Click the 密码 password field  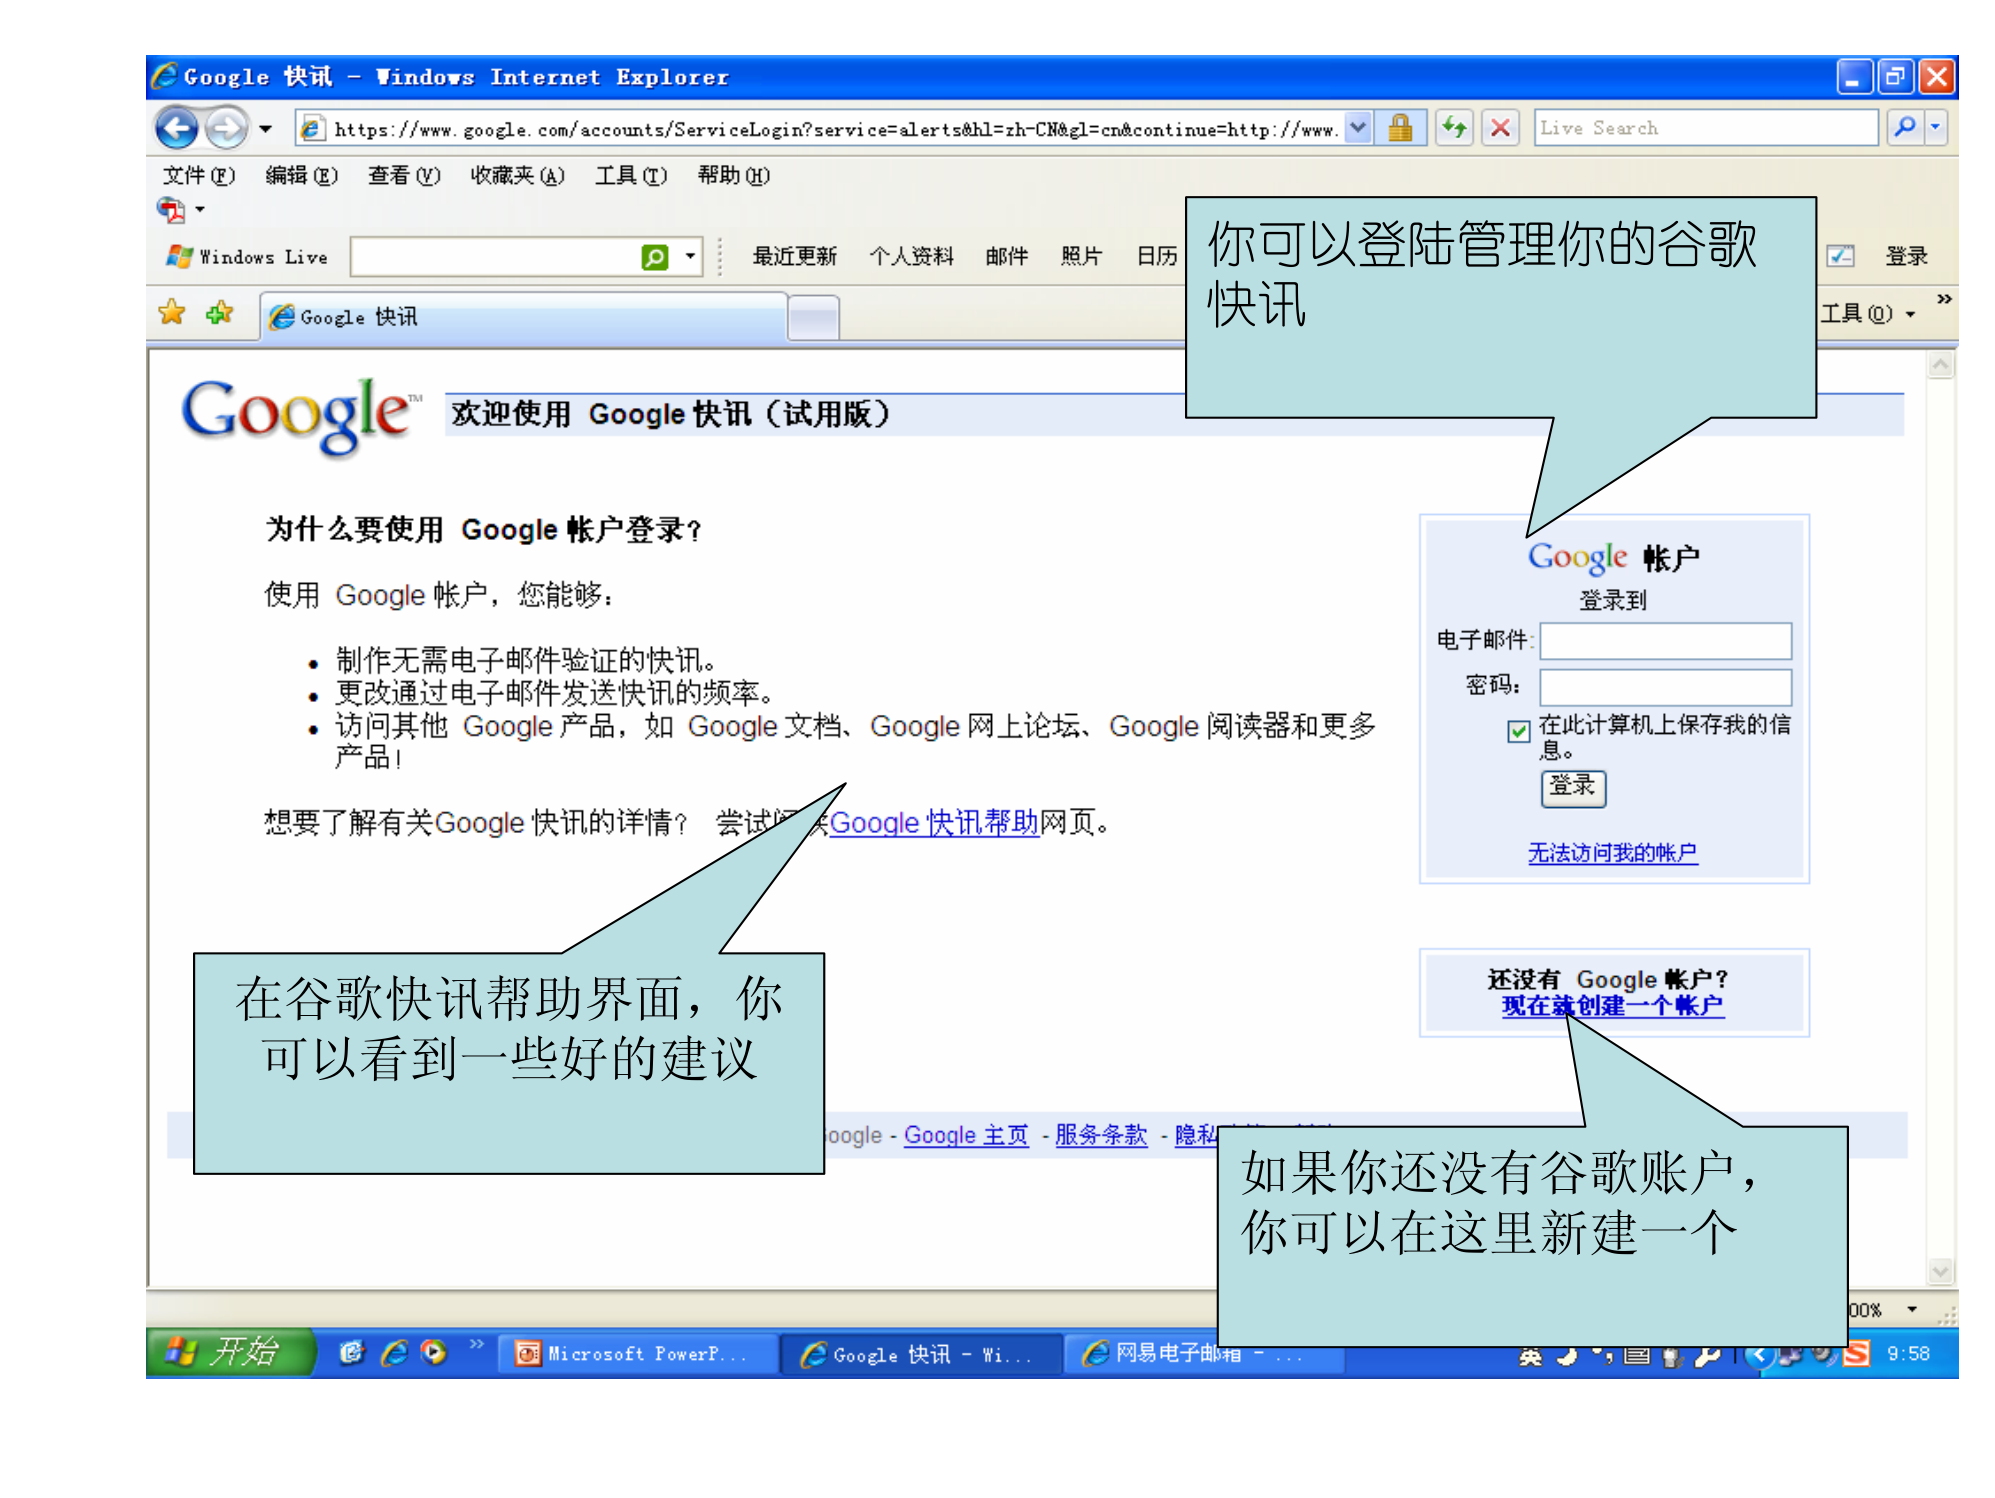pyautogui.click(x=1665, y=687)
